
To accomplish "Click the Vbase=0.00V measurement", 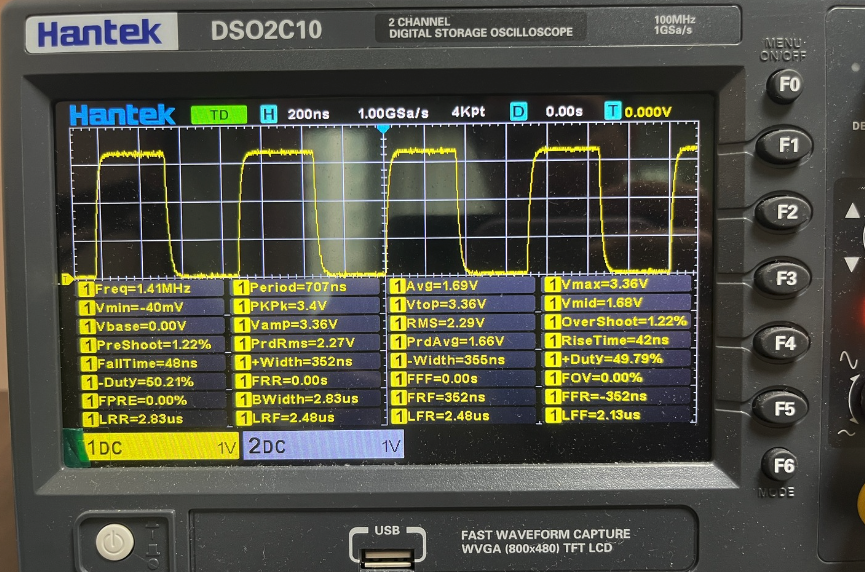I will click(152, 327).
